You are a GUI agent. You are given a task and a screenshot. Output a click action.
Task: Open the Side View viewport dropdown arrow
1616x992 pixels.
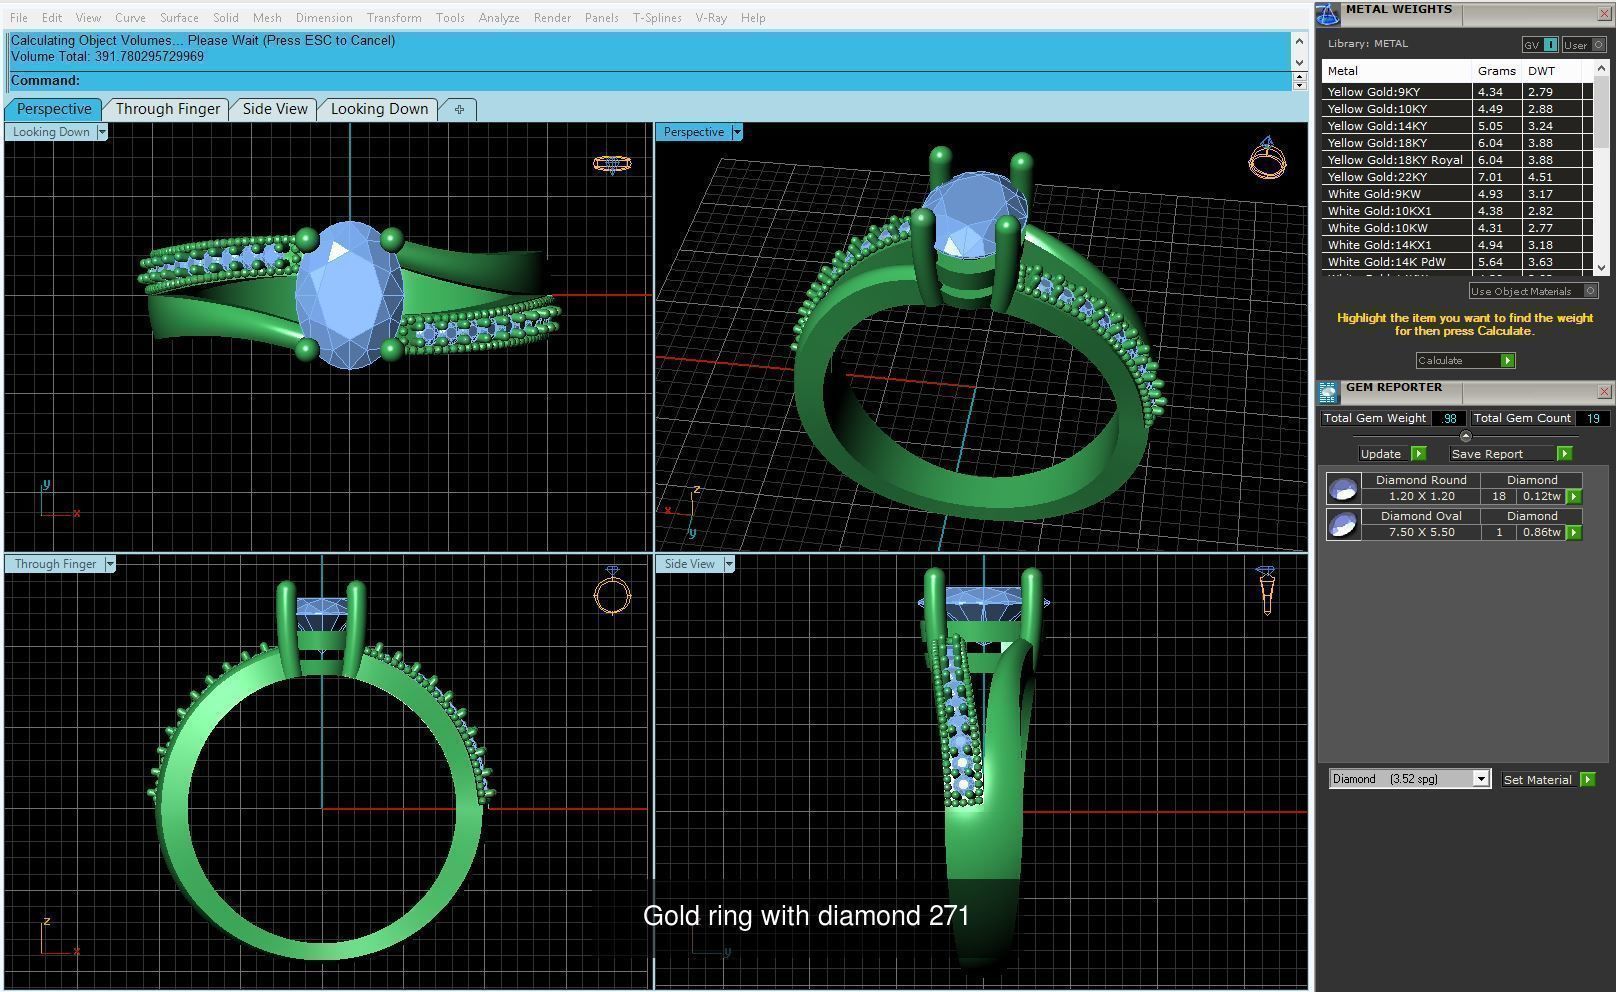729,564
